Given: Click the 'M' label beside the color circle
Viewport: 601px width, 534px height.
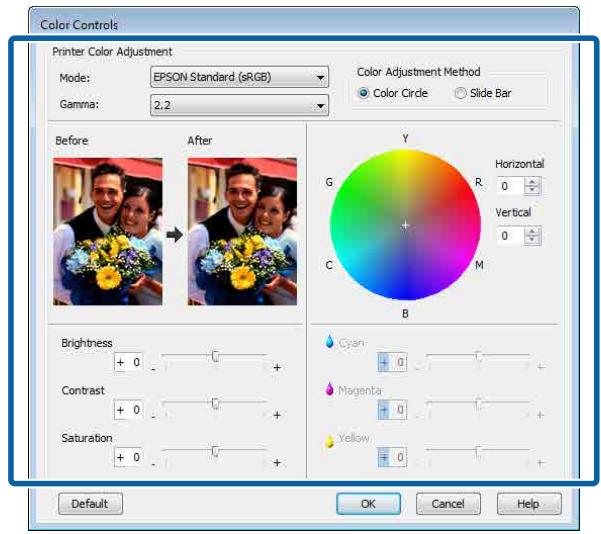Looking at the screenshot, I should (479, 265).
